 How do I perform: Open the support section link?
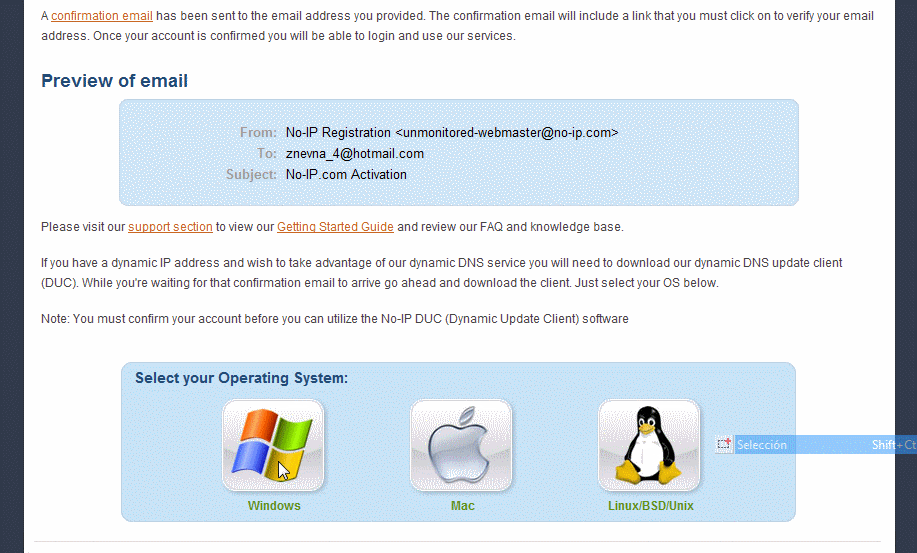[x=170, y=227]
